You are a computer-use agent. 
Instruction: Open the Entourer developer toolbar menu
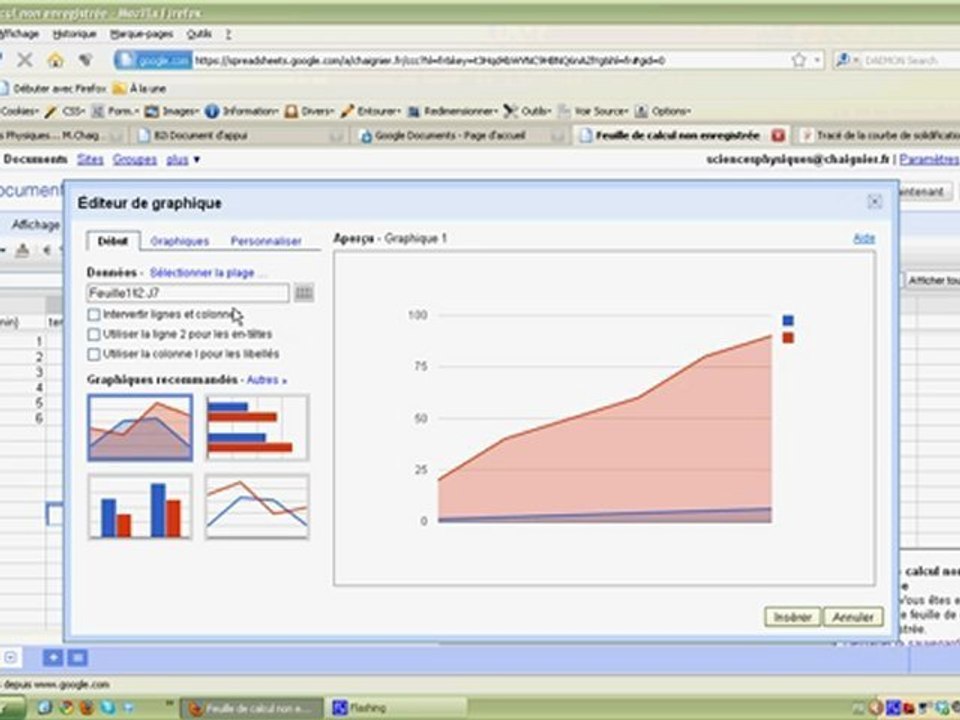(370, 111)
